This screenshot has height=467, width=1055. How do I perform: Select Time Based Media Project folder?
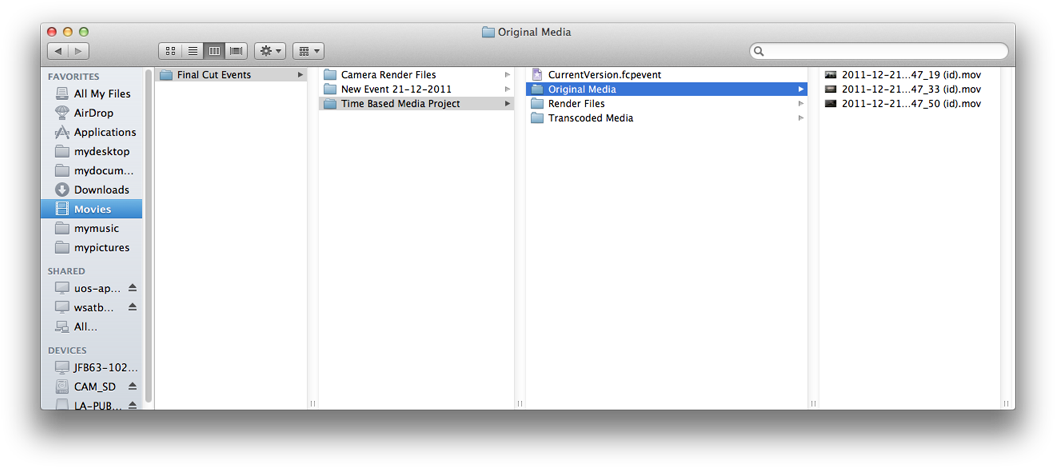tap(416, 104)
